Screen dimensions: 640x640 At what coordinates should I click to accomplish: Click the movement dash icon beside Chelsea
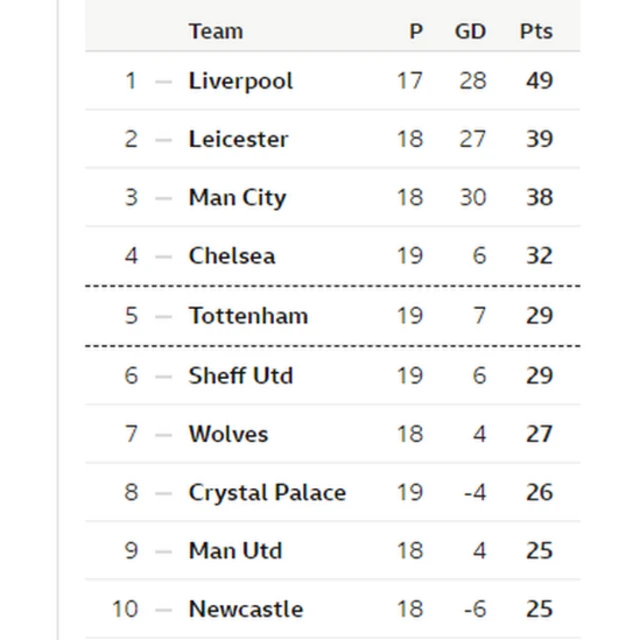(164, 256)
